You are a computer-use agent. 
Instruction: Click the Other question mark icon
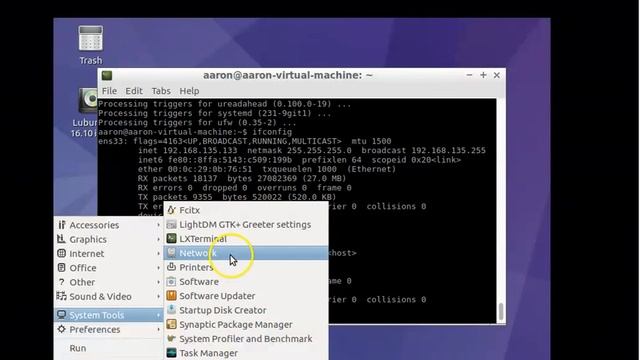pos(62,282)
